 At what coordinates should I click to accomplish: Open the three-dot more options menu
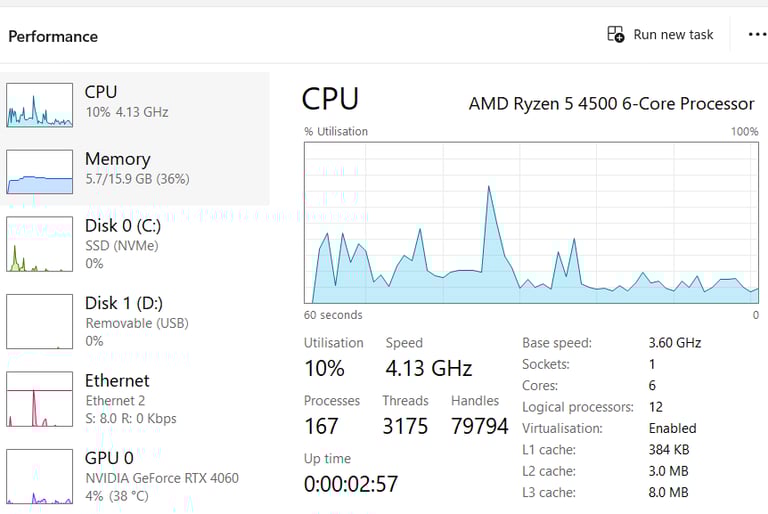click(758, 34)
